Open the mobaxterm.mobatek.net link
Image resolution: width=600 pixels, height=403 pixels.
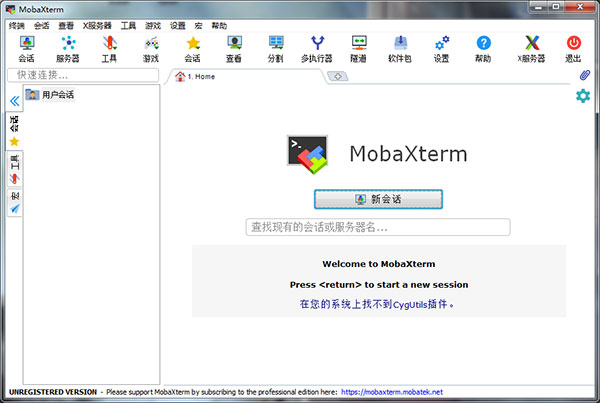[392, 392]
